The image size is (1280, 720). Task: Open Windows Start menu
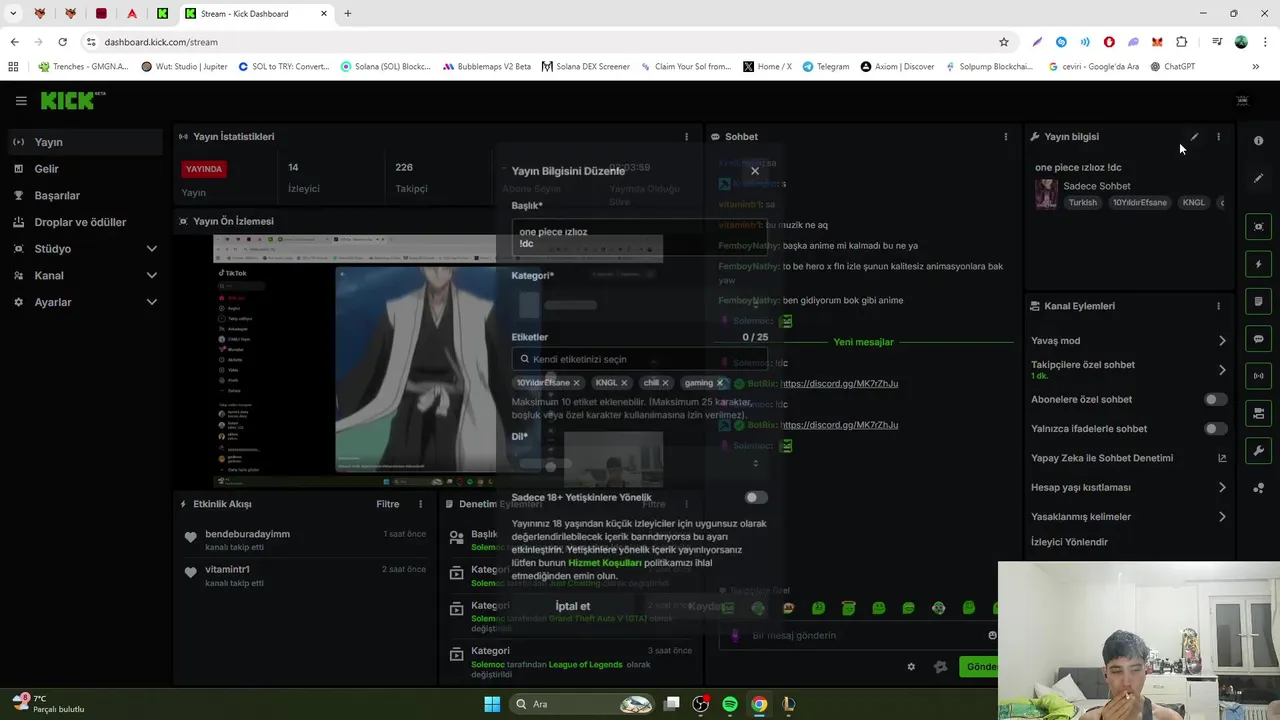[492, 704]
